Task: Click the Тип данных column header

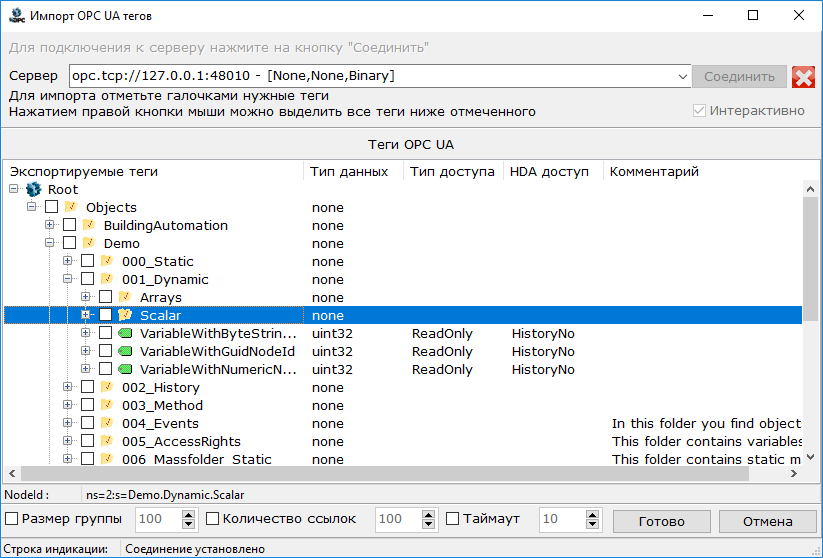Action: click(353, 172)
